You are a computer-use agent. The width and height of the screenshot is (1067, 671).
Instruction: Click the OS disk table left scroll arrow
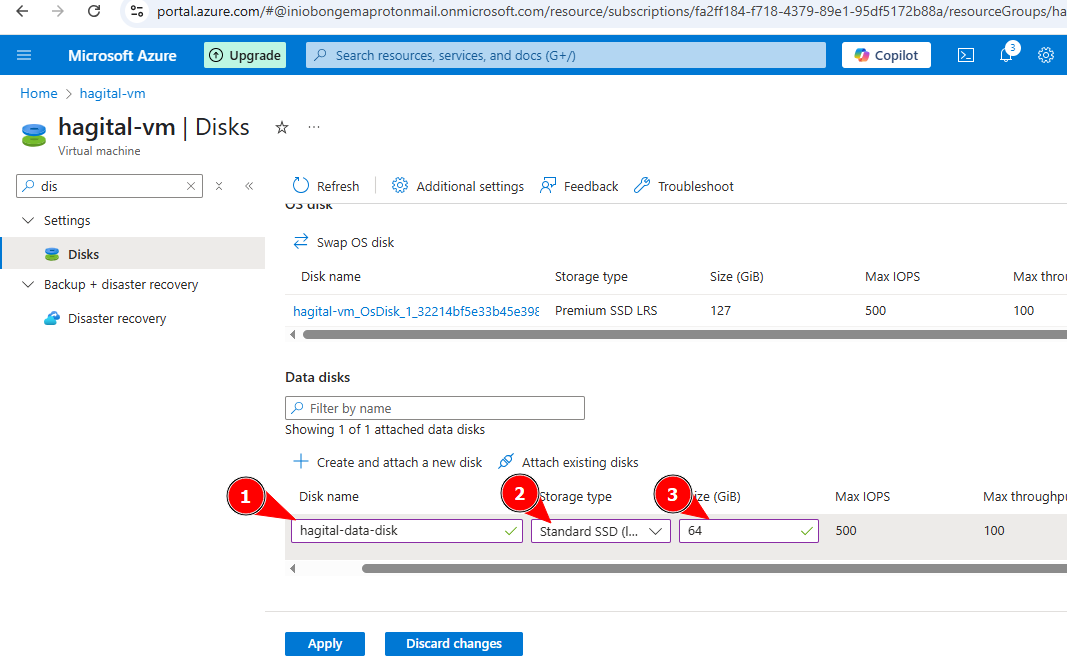click(293, 334)
